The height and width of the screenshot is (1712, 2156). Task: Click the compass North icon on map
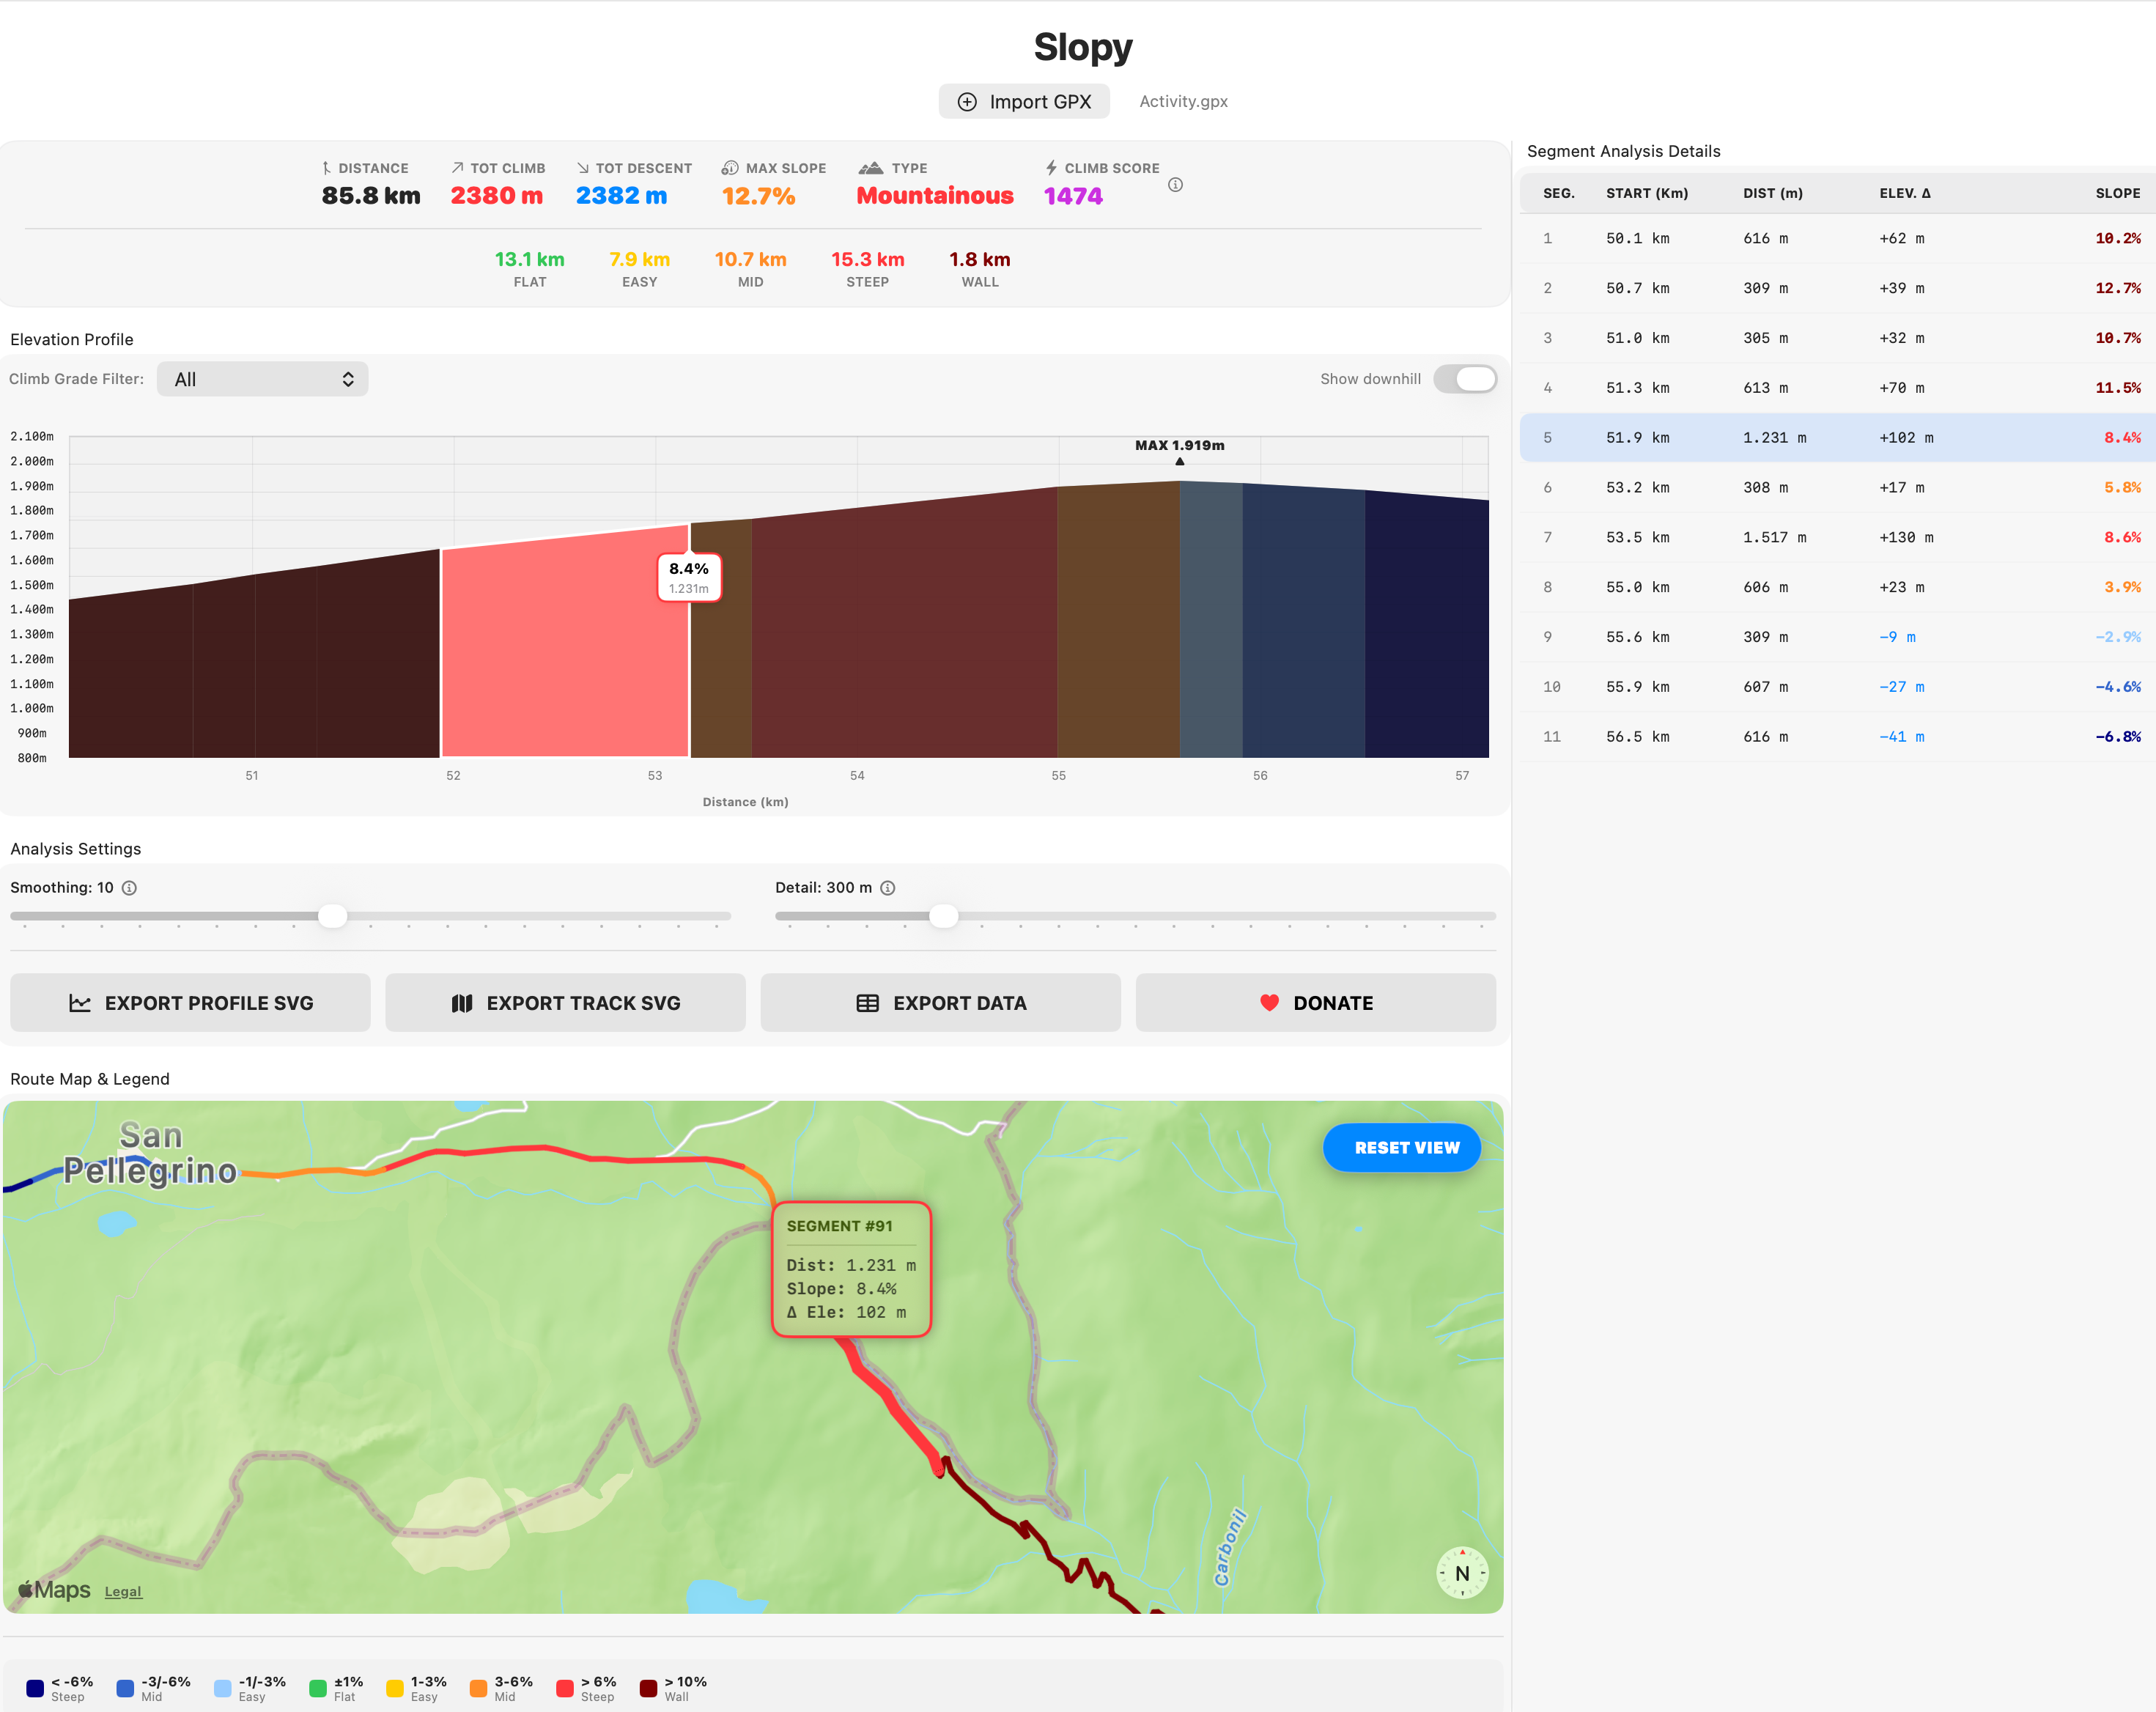click(1461, 1573)
